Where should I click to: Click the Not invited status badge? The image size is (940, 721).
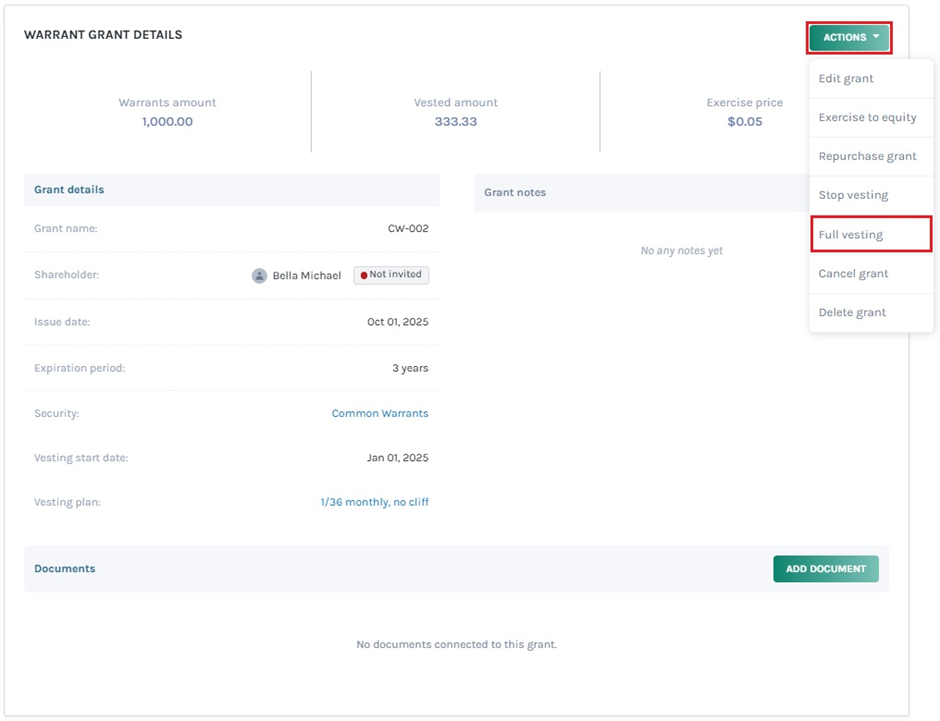[x=391, y=275]
